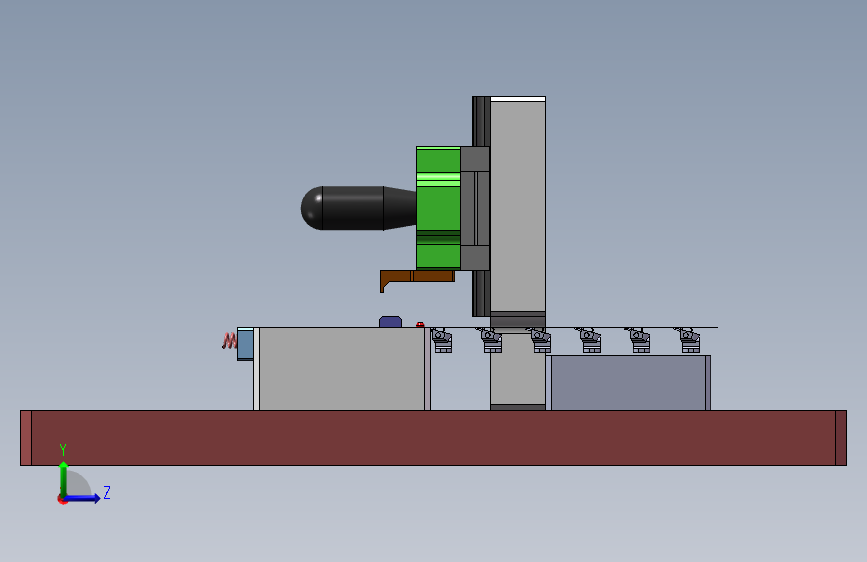Select the white top strip of the column
Viewport: 867px width, 562px height.
518,100
